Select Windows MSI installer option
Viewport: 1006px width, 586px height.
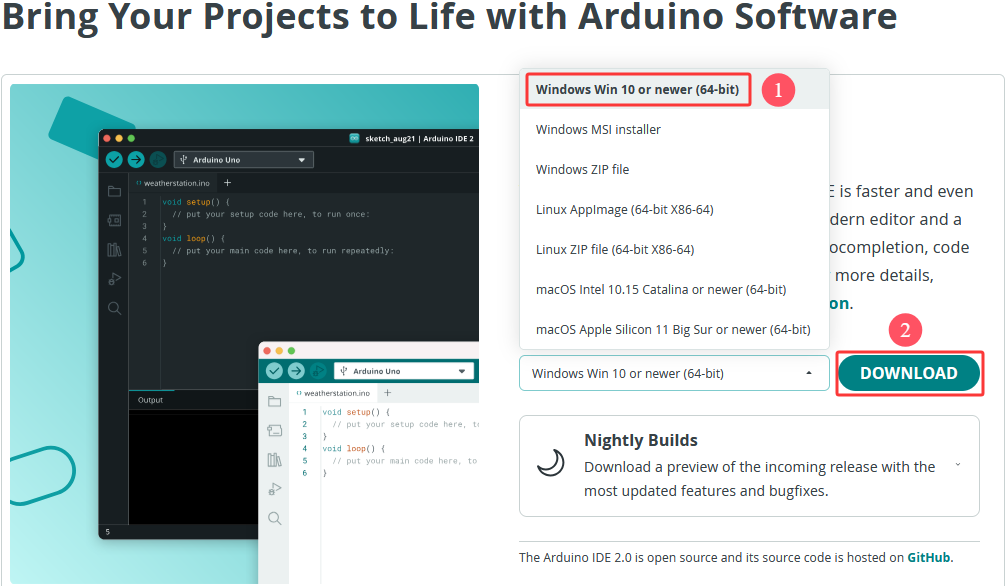click(598, 129)
